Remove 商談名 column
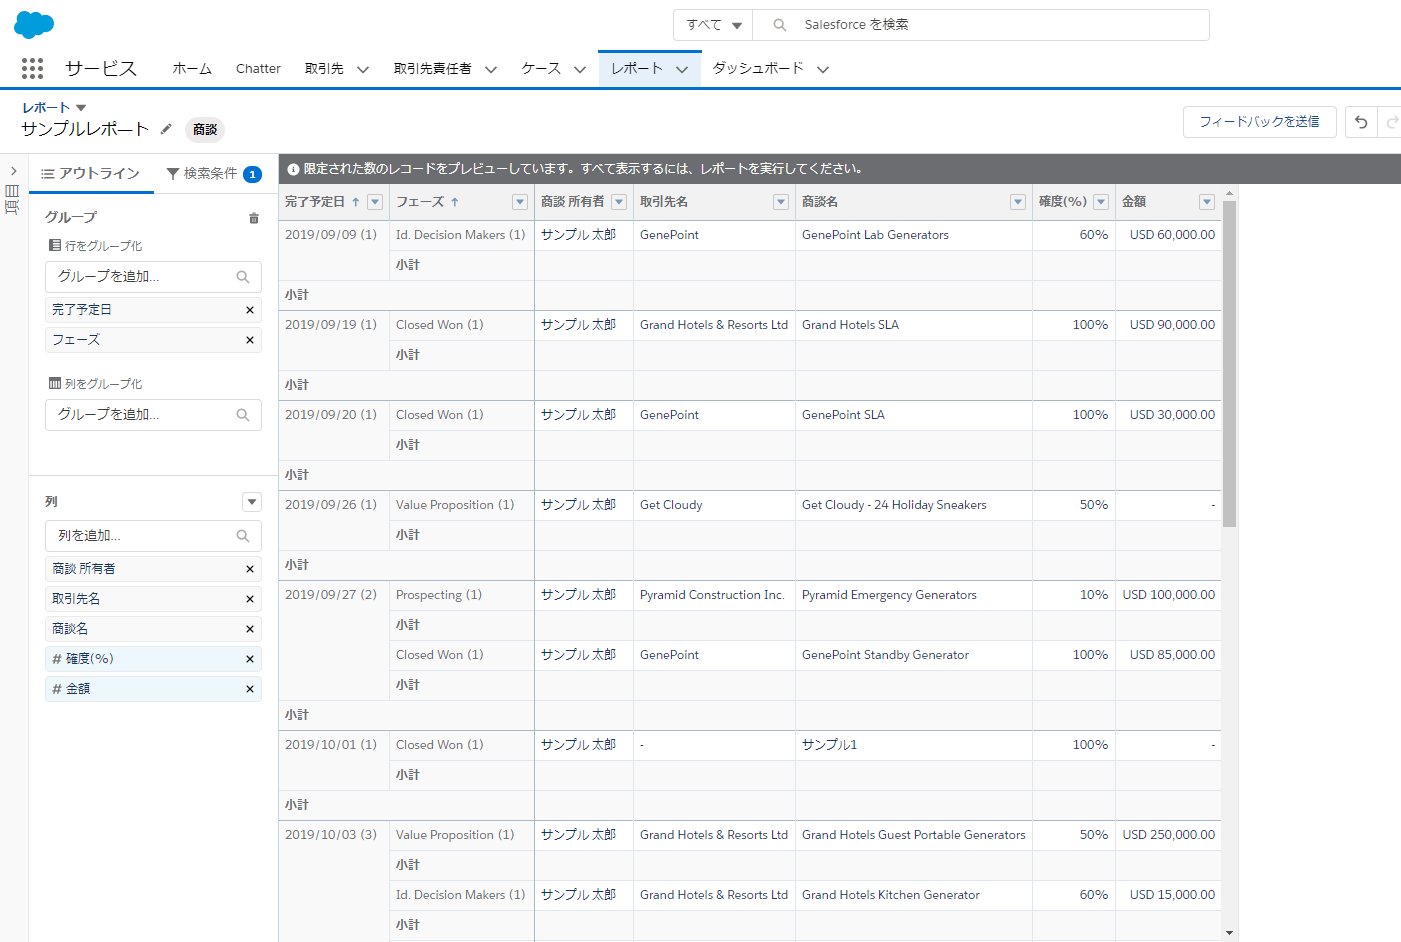 [250, 629]
